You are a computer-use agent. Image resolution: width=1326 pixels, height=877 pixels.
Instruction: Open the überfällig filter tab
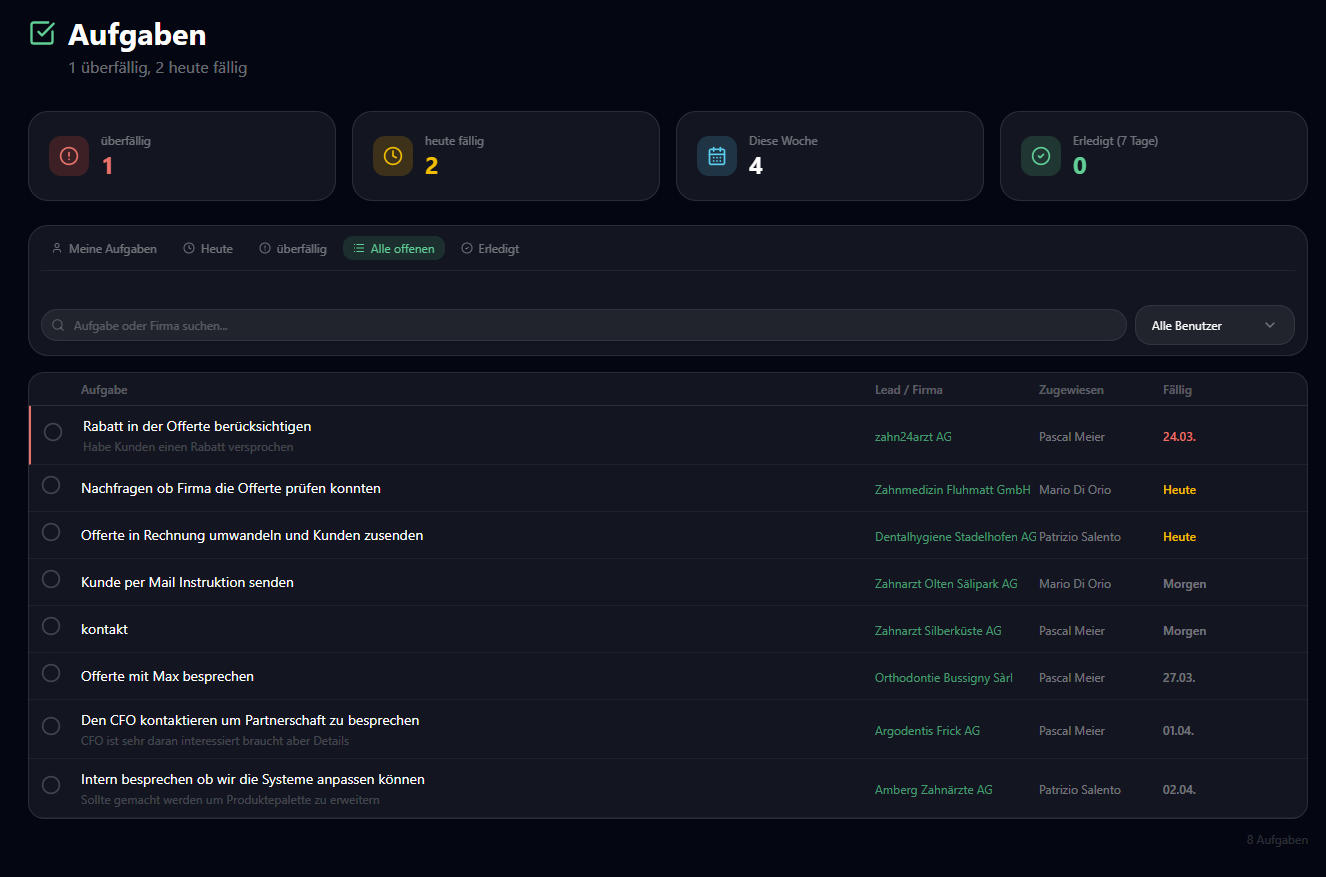click(293, 248)
